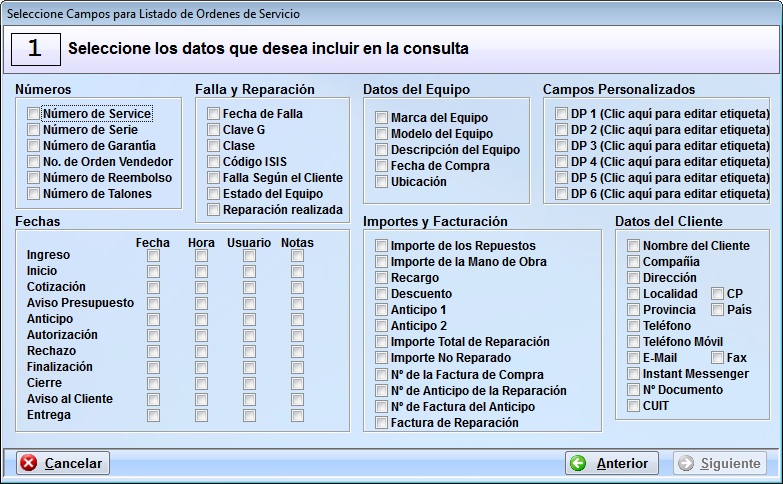Toggle the Notas checkbox for Entrega
Viewport: 783px width, 484px height.
[297, 415]
